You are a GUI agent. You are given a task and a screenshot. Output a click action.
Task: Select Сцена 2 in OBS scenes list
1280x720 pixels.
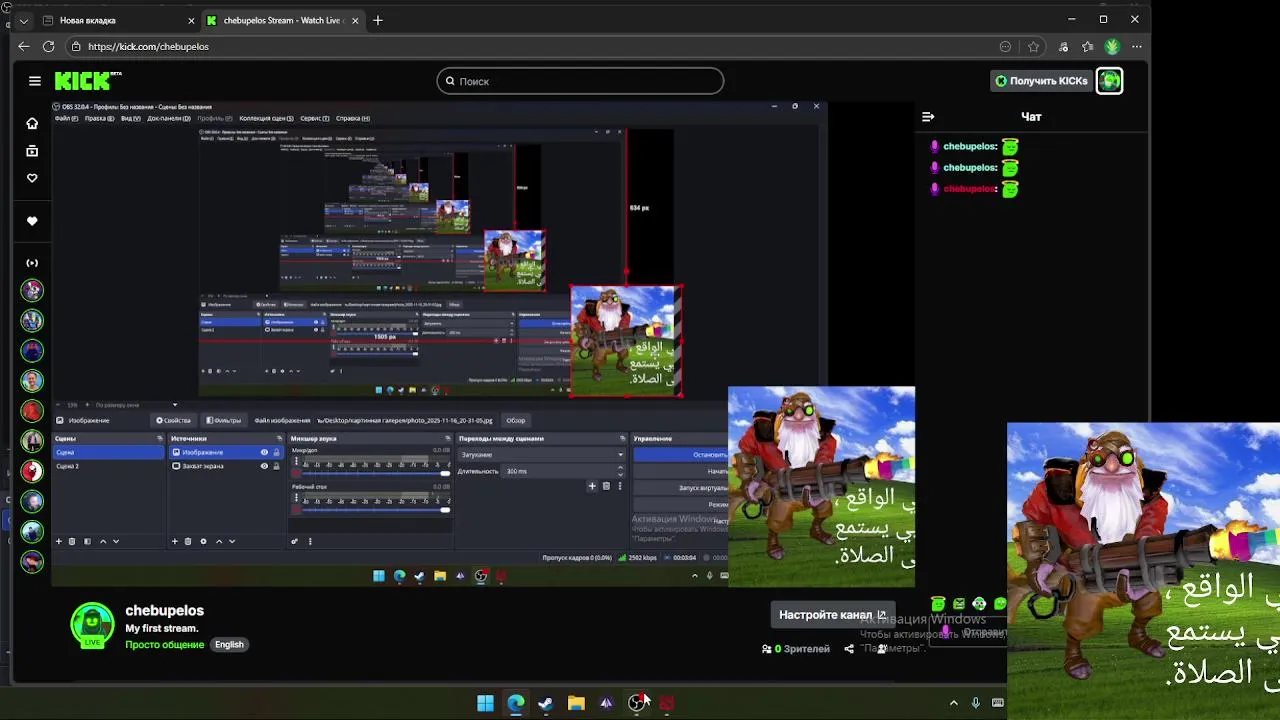108,466
